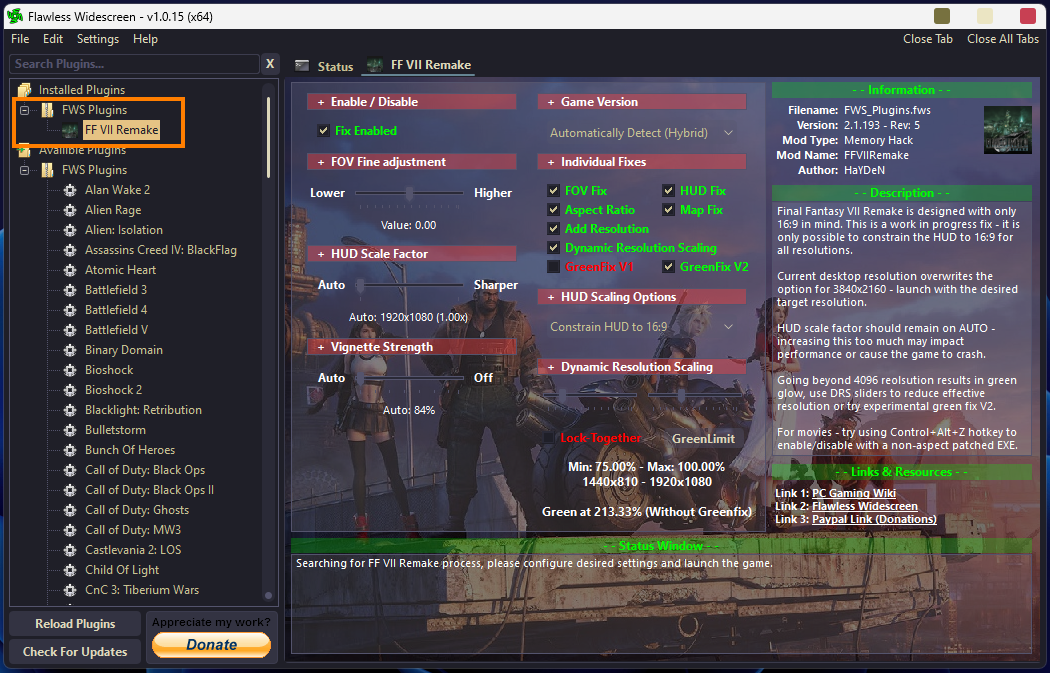Click Check For Updates button
The image size is (1050, 673).
[x=75, y=652]
